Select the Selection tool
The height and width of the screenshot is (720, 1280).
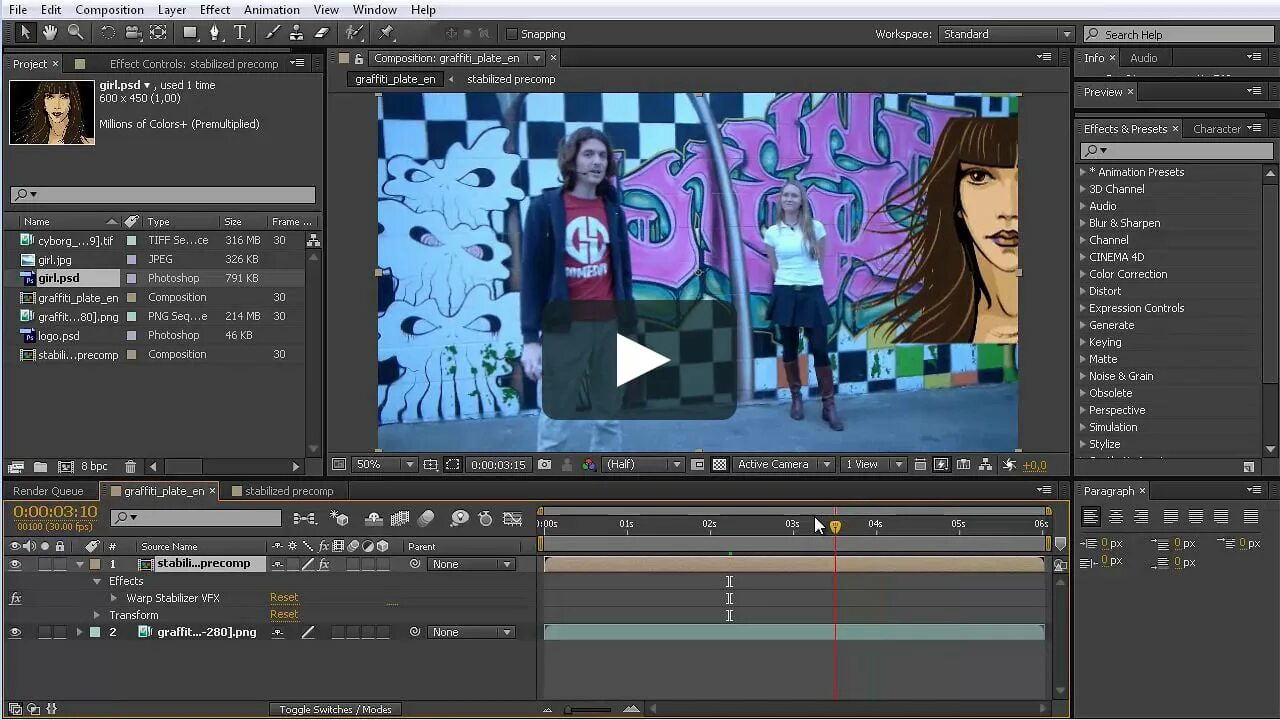click(26, 33)
